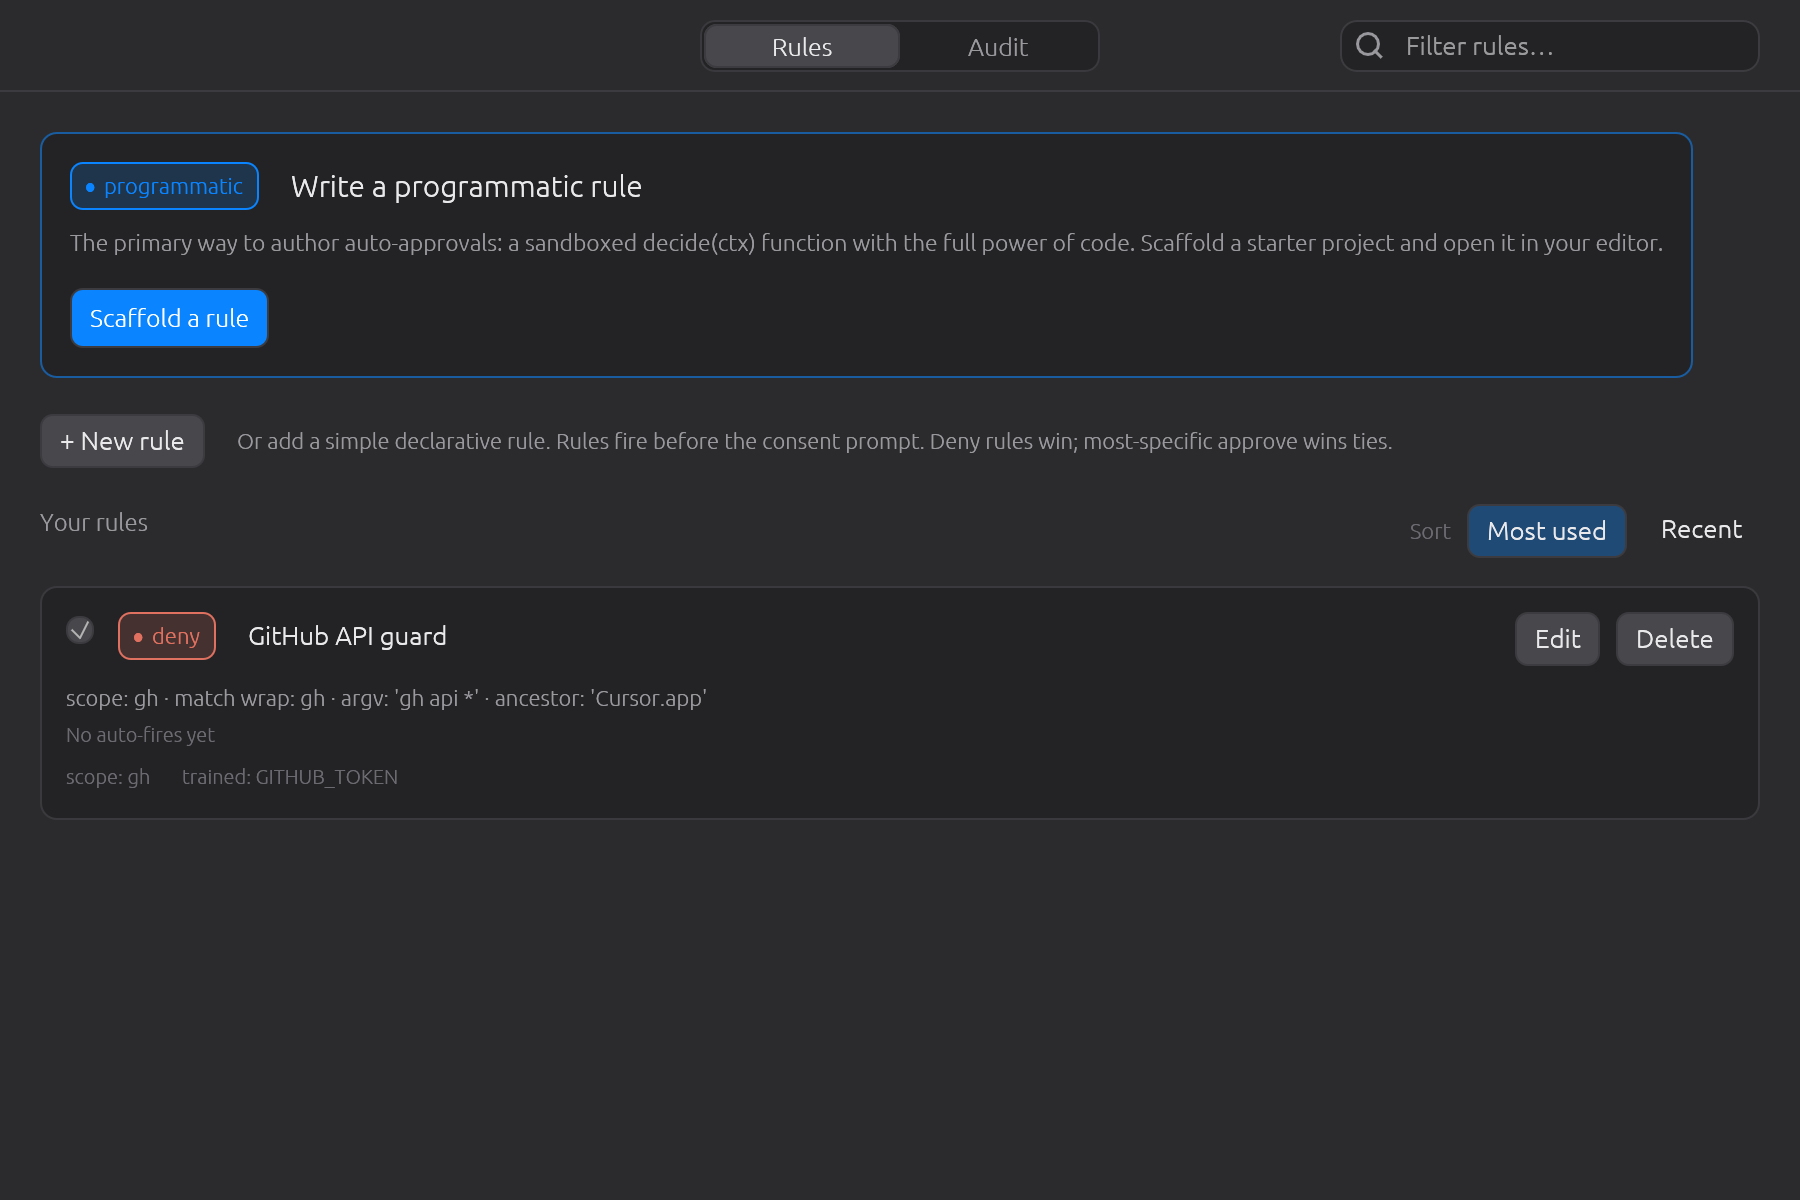
Task: Open the GitHub API guard rule title
Action: [x=347, y=636]
